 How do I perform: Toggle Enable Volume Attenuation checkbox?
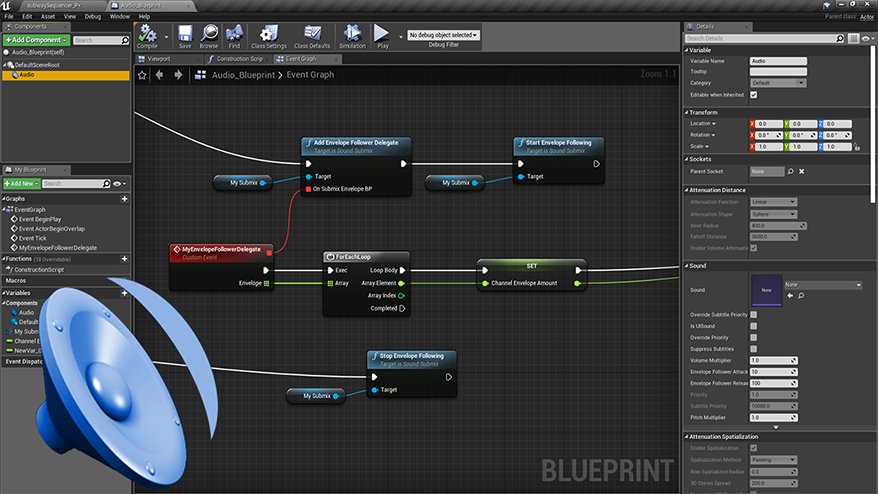[x=754, y=248]
